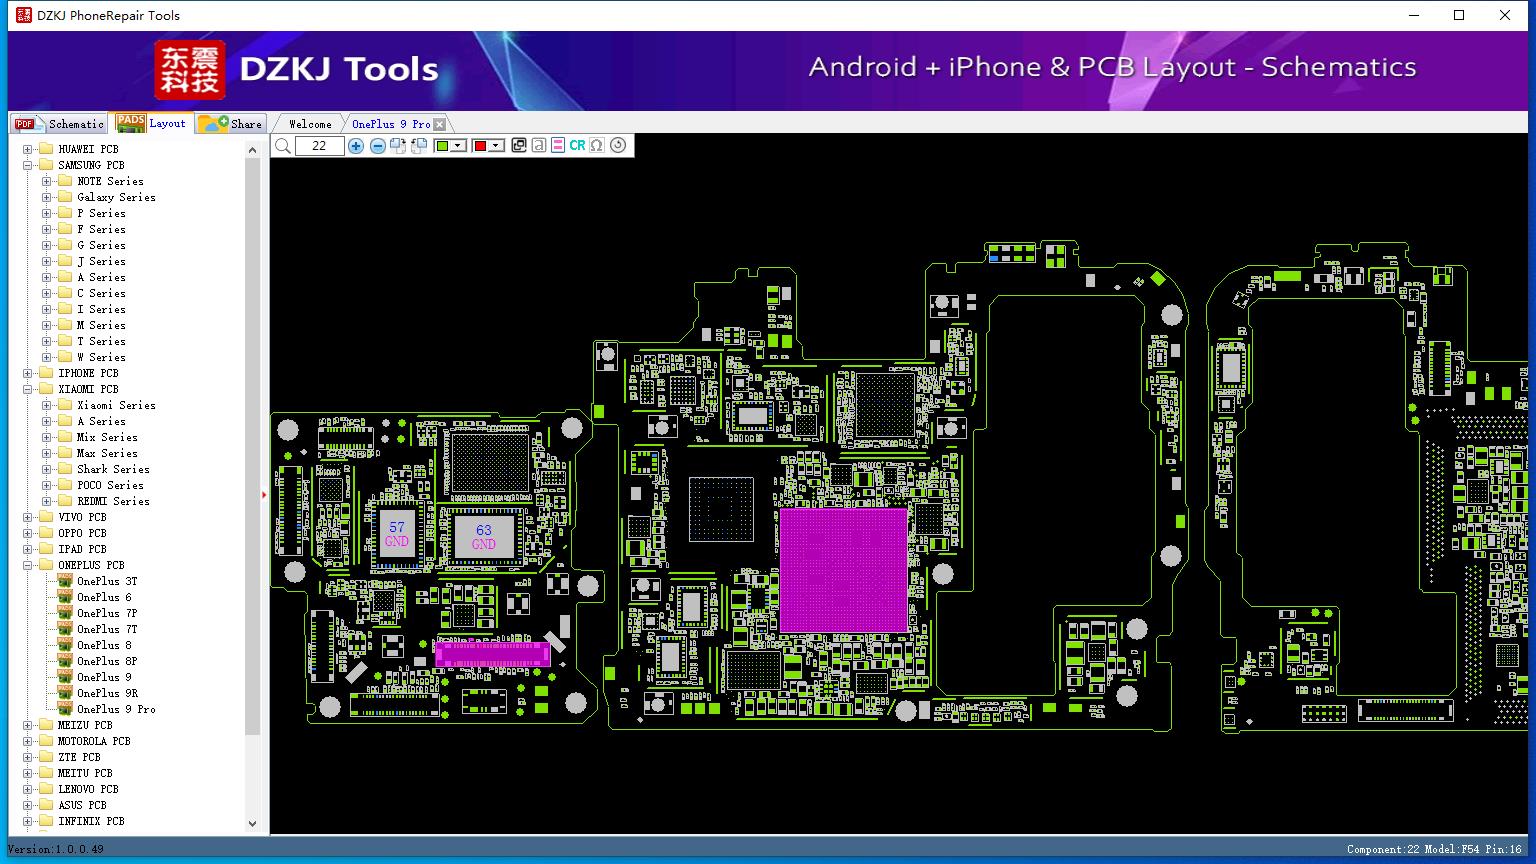
Task: Close the OnePlus 9 Pro tab
Action: (x=439, y=124)
